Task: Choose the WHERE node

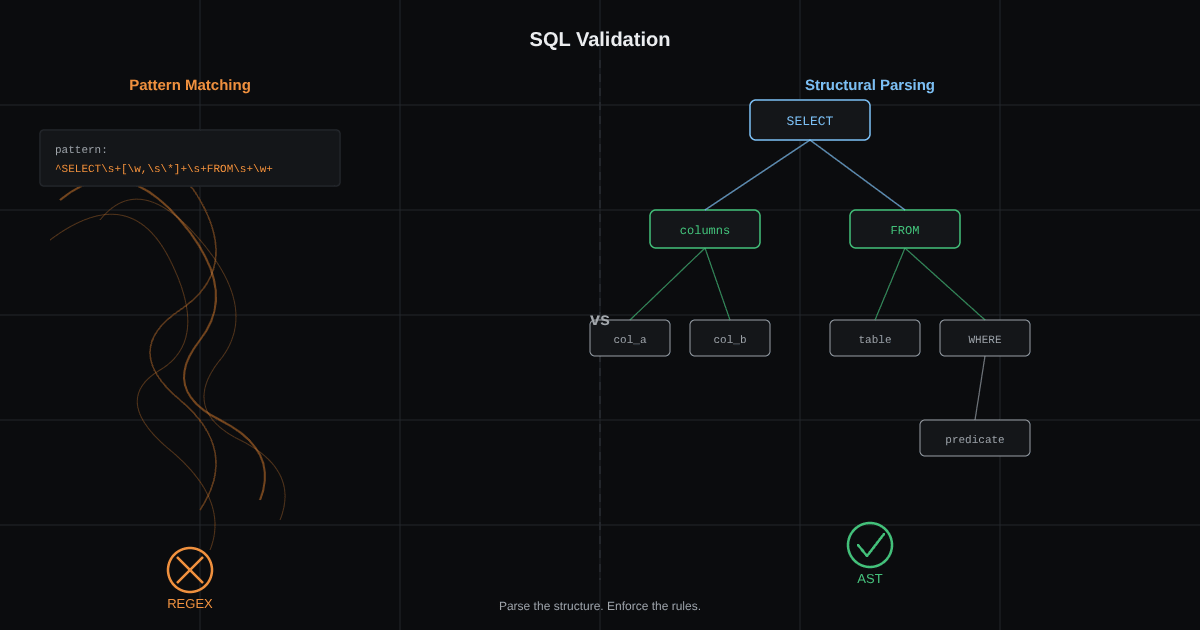Action: [x=985, y=338]
